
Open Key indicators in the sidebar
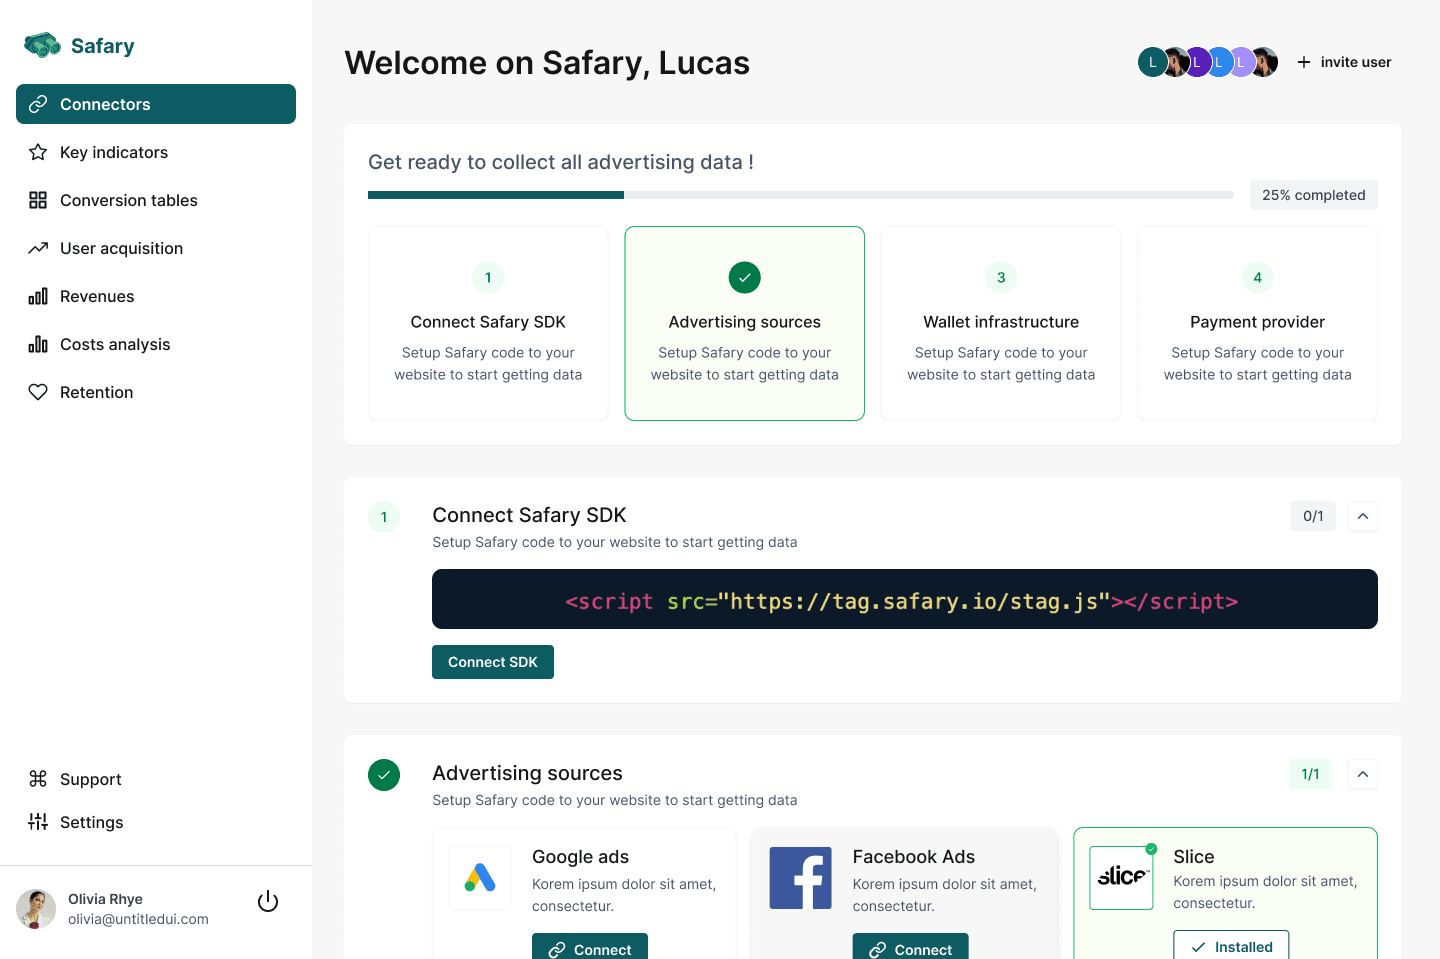[x=156, y=152]
